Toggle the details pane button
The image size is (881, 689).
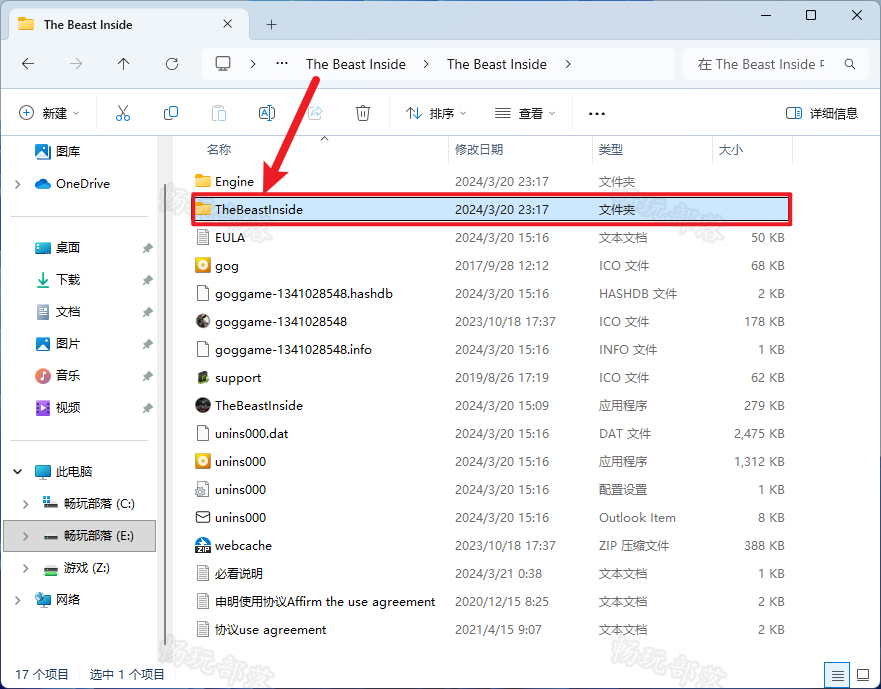(821, 113)
